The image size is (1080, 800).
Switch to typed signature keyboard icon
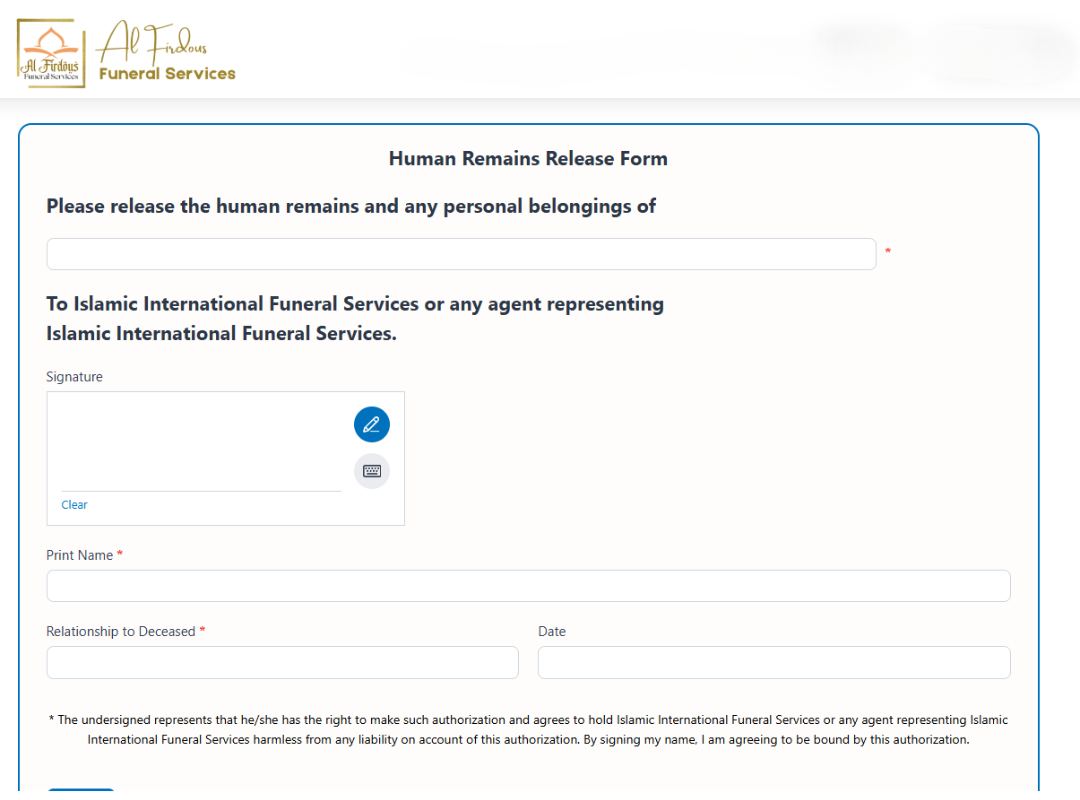click(372, 471)
